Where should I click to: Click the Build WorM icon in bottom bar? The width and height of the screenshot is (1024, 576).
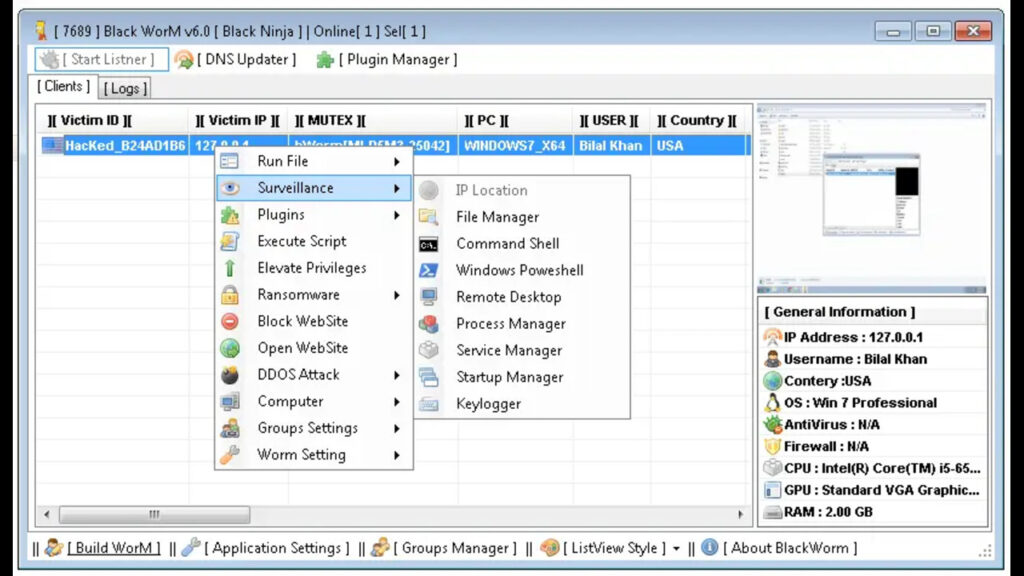54,547
